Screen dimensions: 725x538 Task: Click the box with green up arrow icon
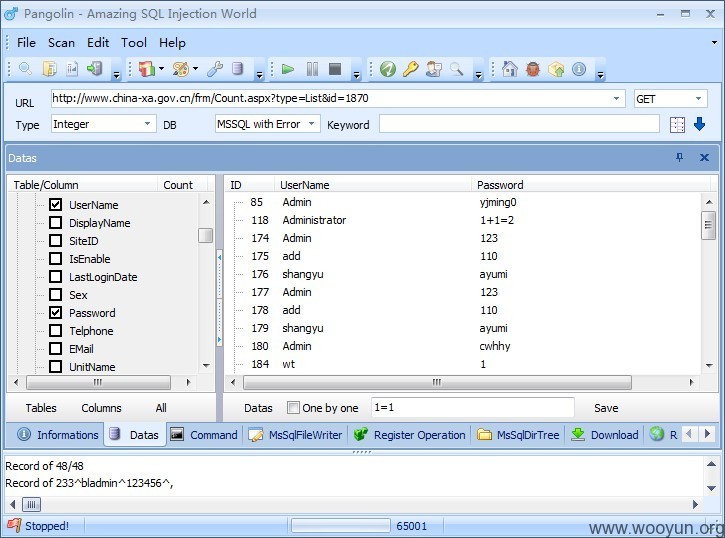(556, 69)
